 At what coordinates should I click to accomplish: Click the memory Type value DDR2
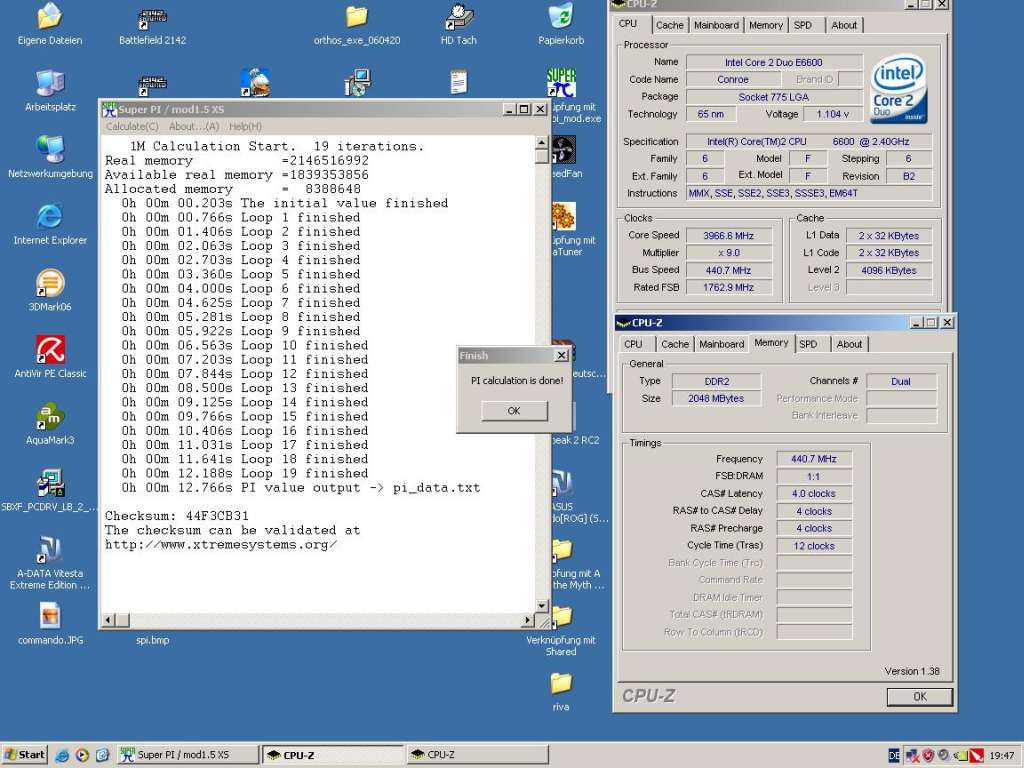click(716, 381)
